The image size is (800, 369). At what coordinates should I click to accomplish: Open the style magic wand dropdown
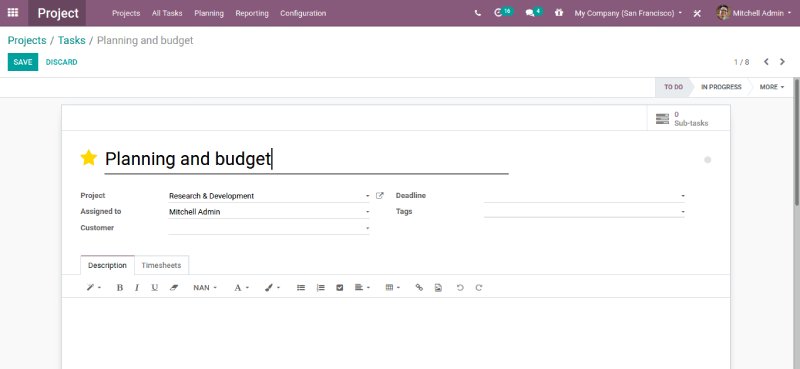pyautogui.click(x=93, y=287)
